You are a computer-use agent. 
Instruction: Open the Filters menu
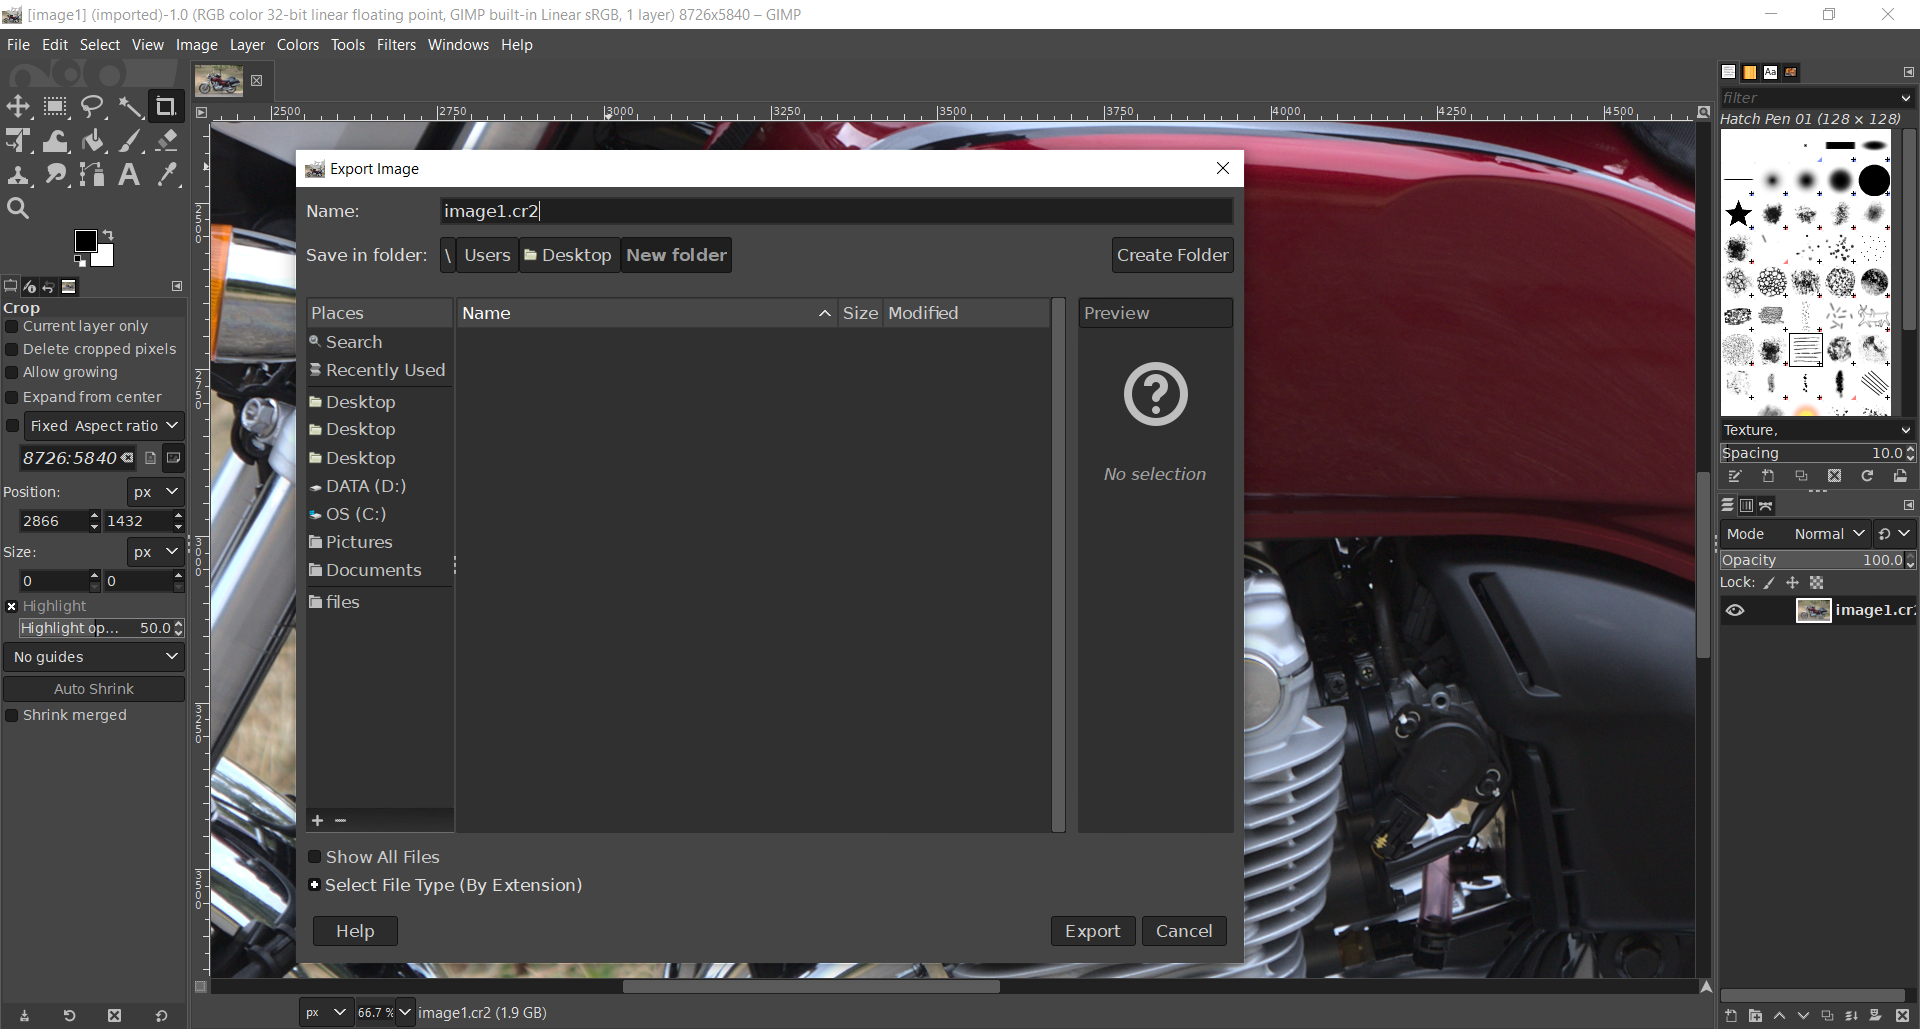(x=396, y=45)
